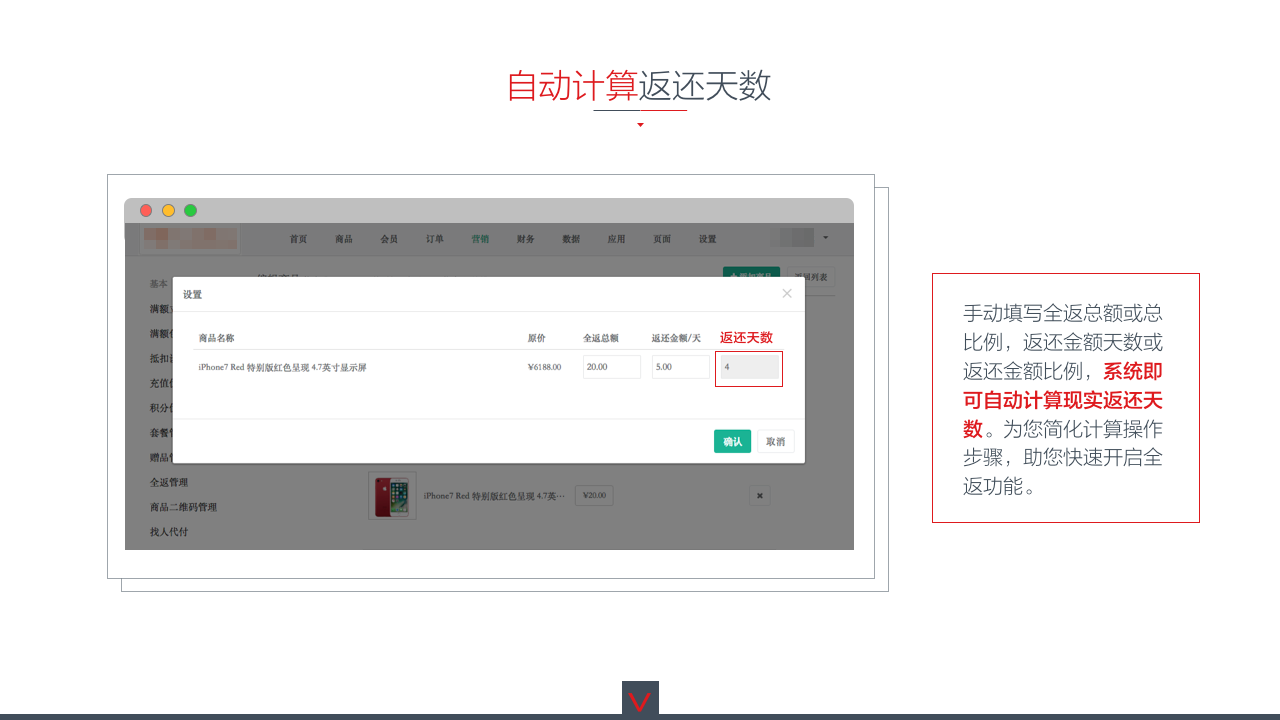Open the 订单 menu in the nav bar

[x=434, y=239]
